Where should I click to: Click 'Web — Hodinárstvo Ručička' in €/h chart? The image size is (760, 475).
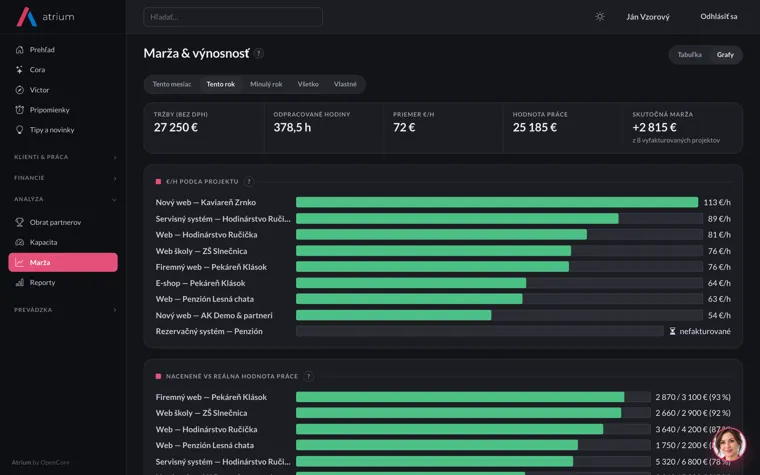[x=206, y=235]
